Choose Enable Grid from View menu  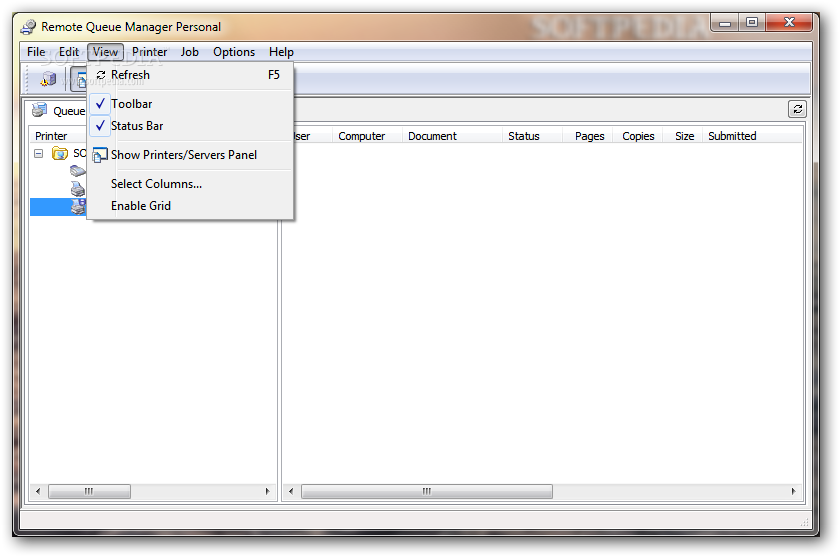pyautogui.click(x=190, y=206)
